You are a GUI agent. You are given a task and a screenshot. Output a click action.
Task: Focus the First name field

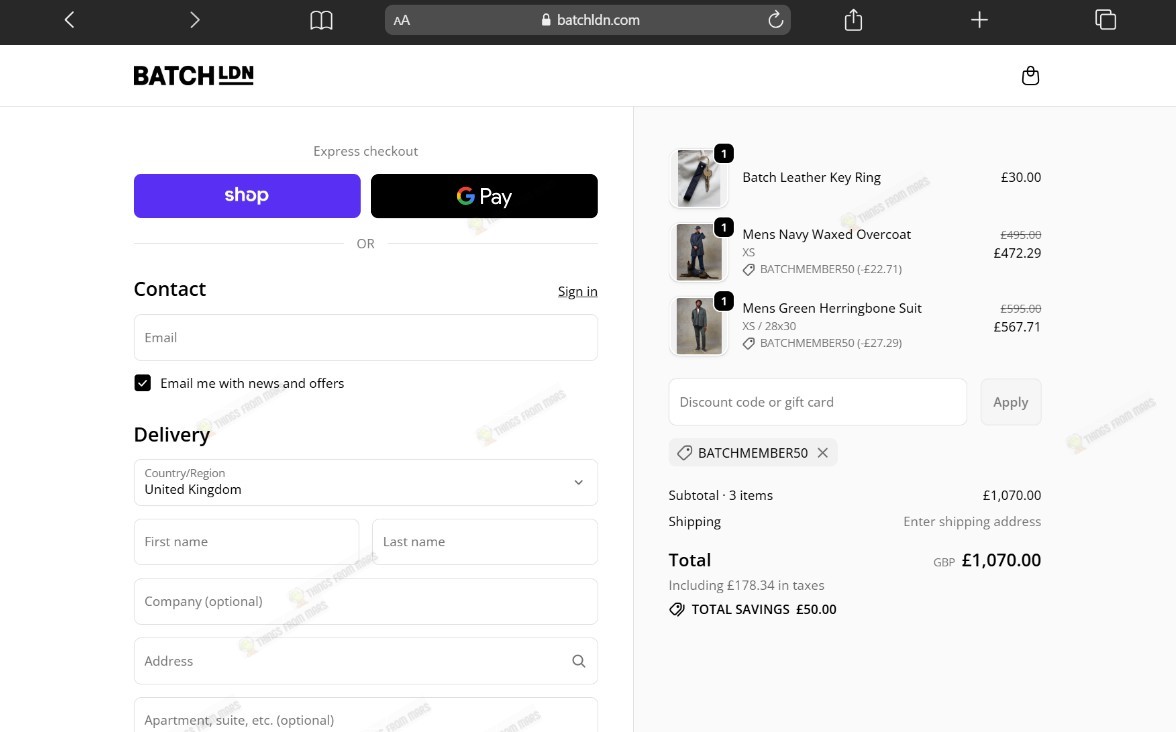click(247, 542)
